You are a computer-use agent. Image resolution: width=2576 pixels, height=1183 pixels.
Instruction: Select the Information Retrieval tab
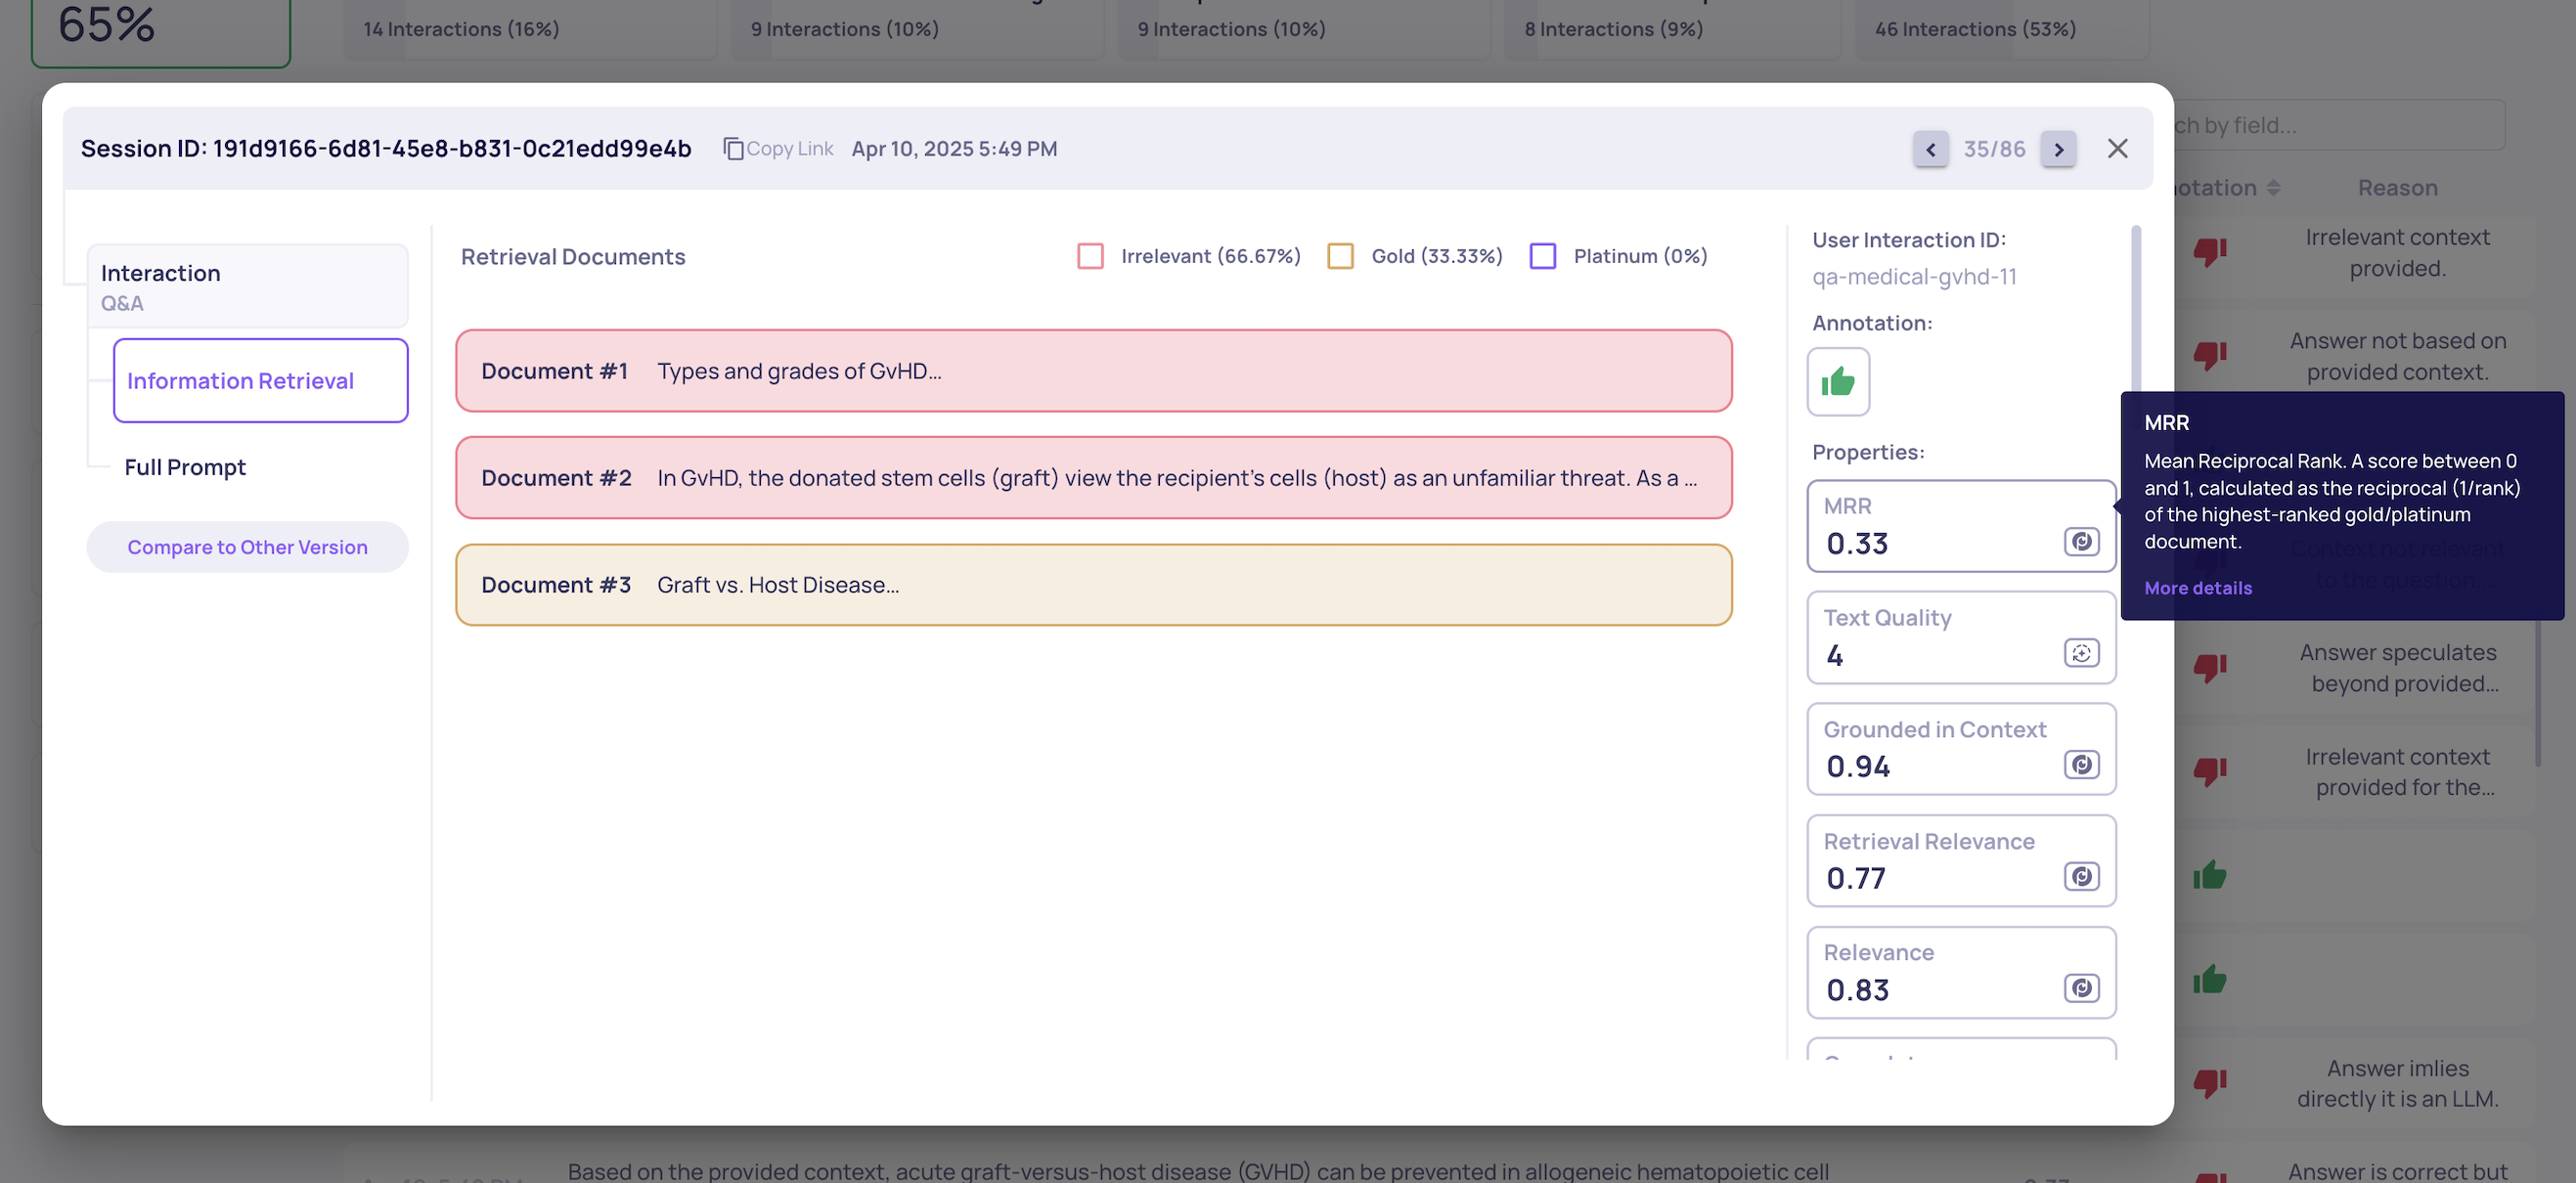[x=260, y=381]
